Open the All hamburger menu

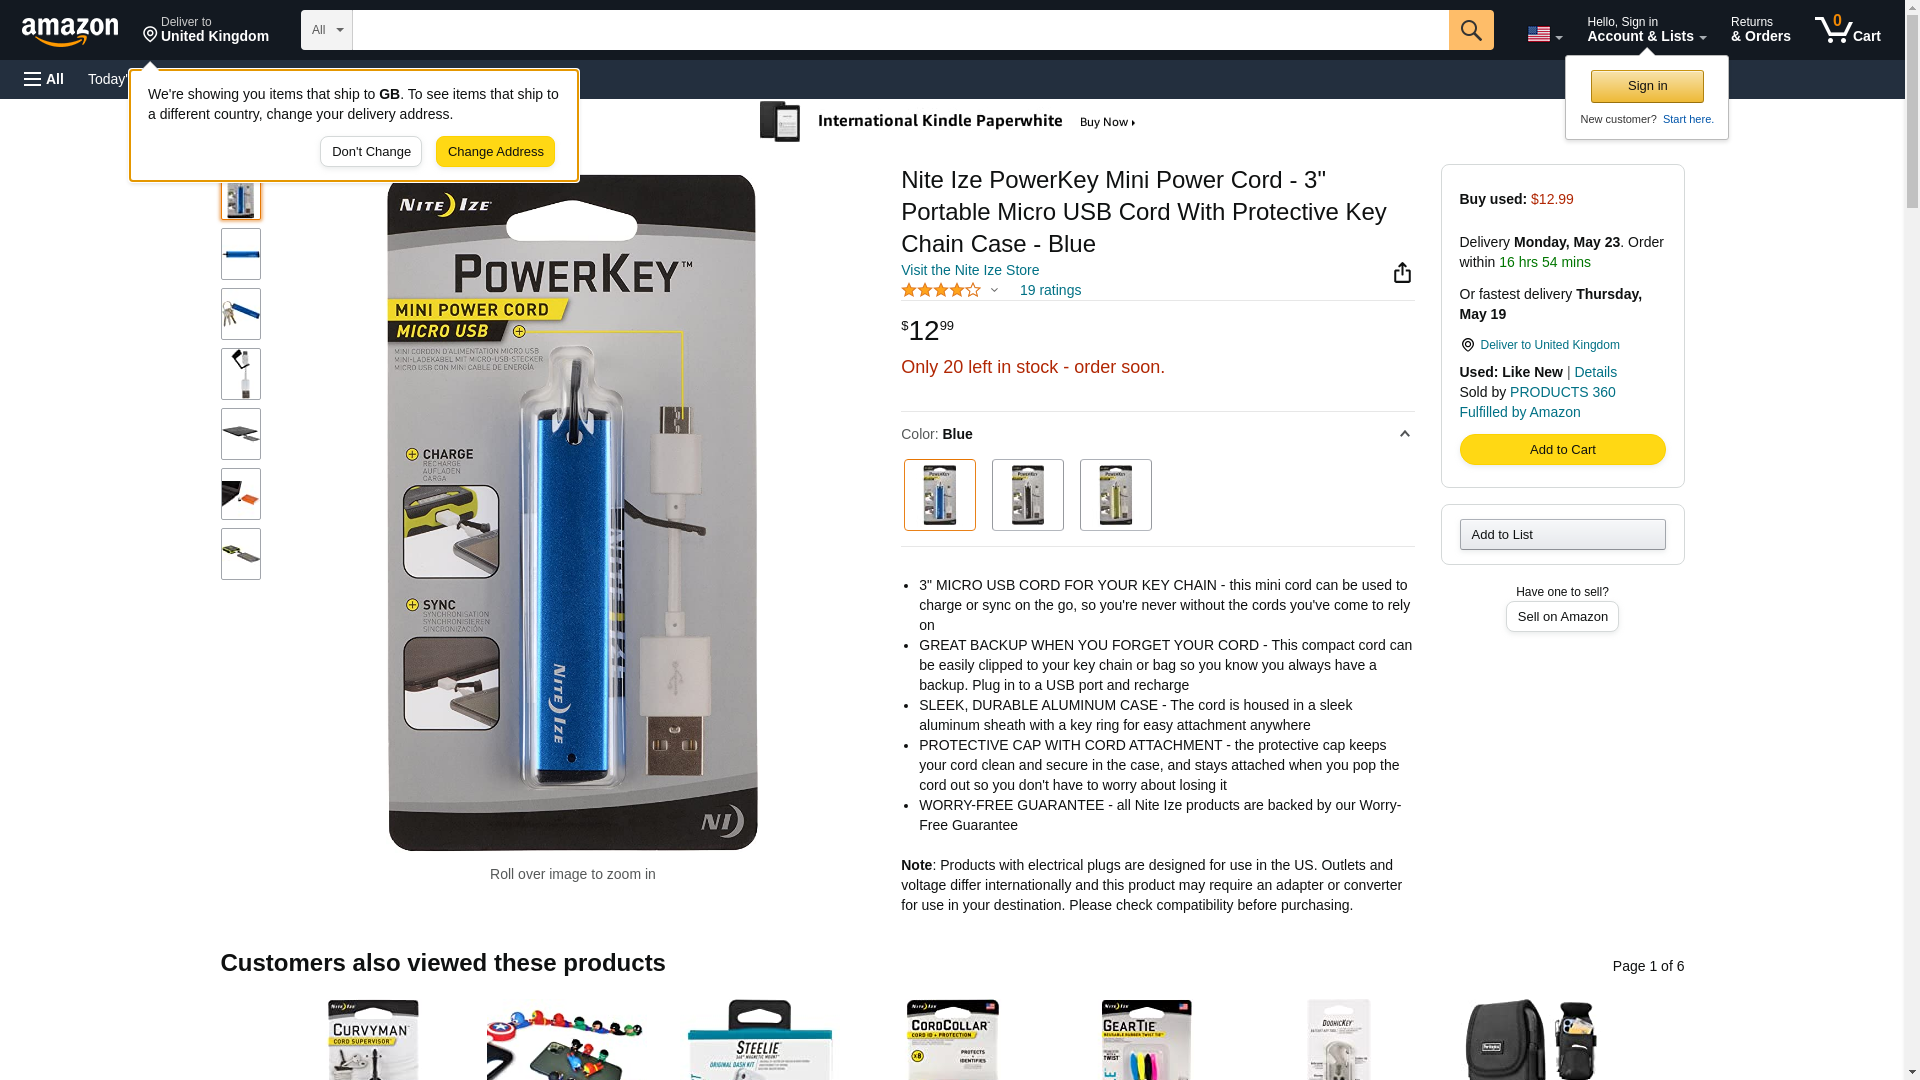pyautogui.click(x=44, y=79)
